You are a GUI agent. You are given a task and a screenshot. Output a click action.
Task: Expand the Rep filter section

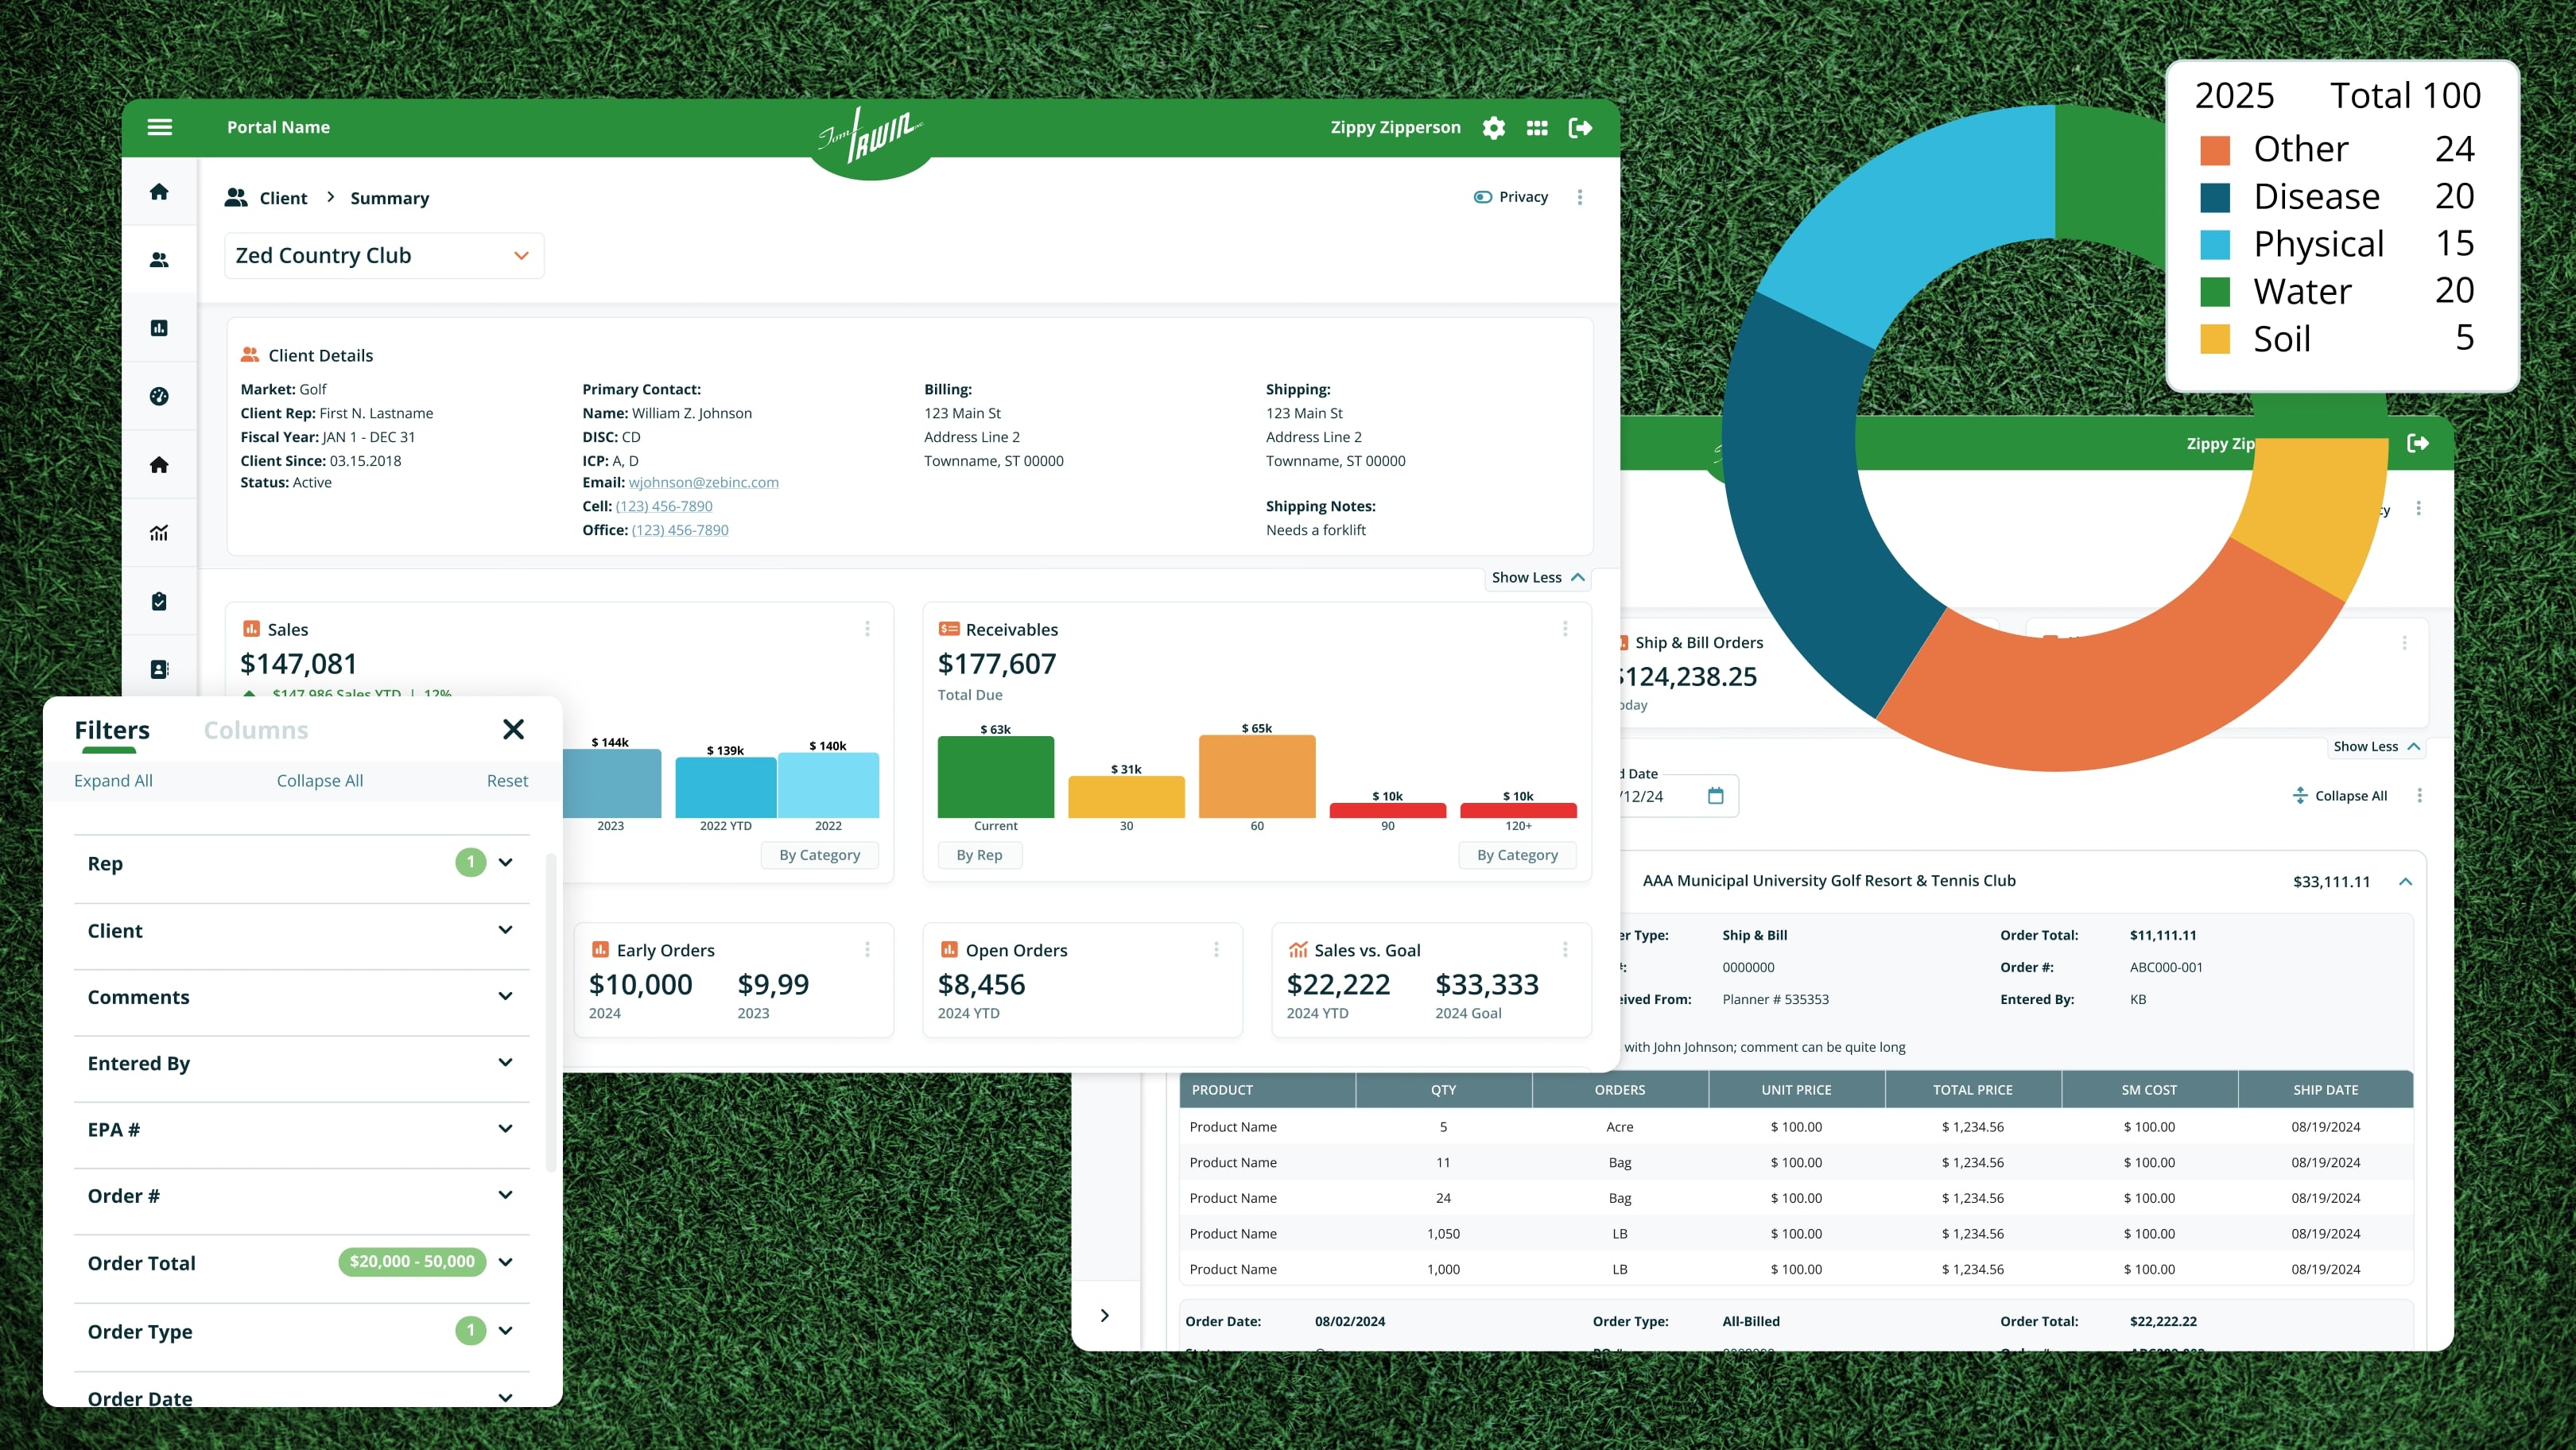coord(505,862)
